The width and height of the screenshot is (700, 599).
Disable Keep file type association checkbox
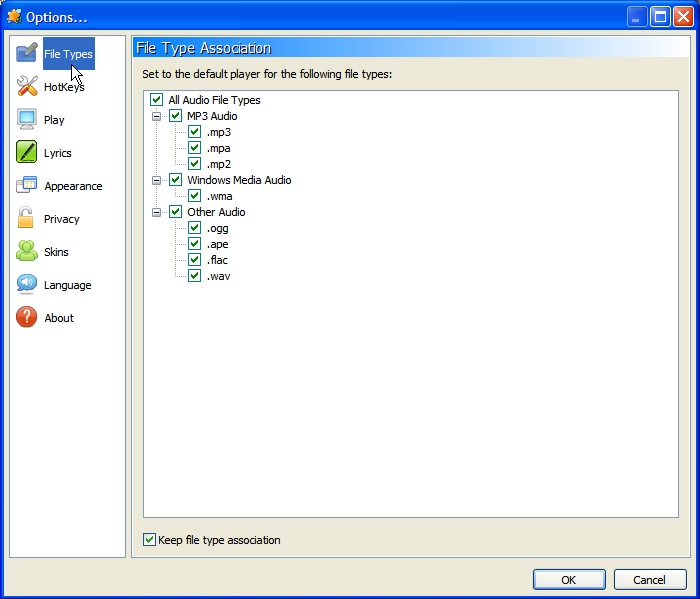pos(149,540)
